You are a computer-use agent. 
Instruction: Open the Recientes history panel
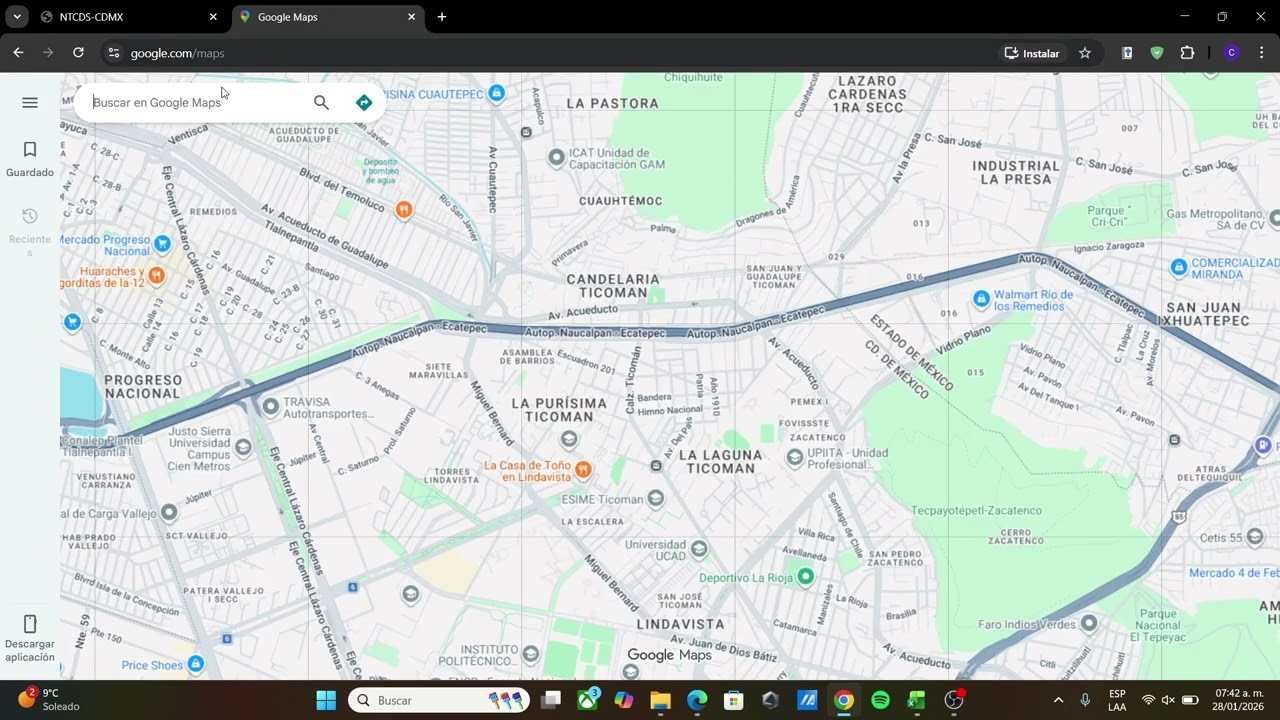[x=30, y=233]
